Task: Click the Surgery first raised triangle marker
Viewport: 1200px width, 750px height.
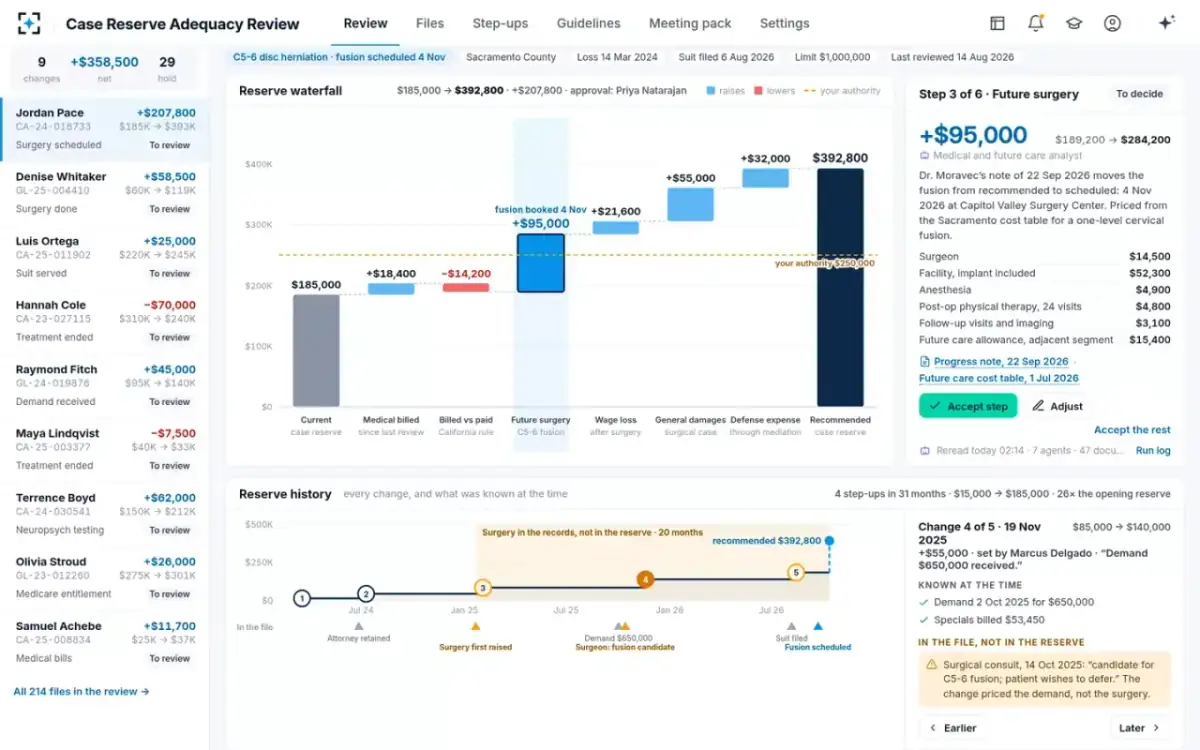Action: [475, 626]
